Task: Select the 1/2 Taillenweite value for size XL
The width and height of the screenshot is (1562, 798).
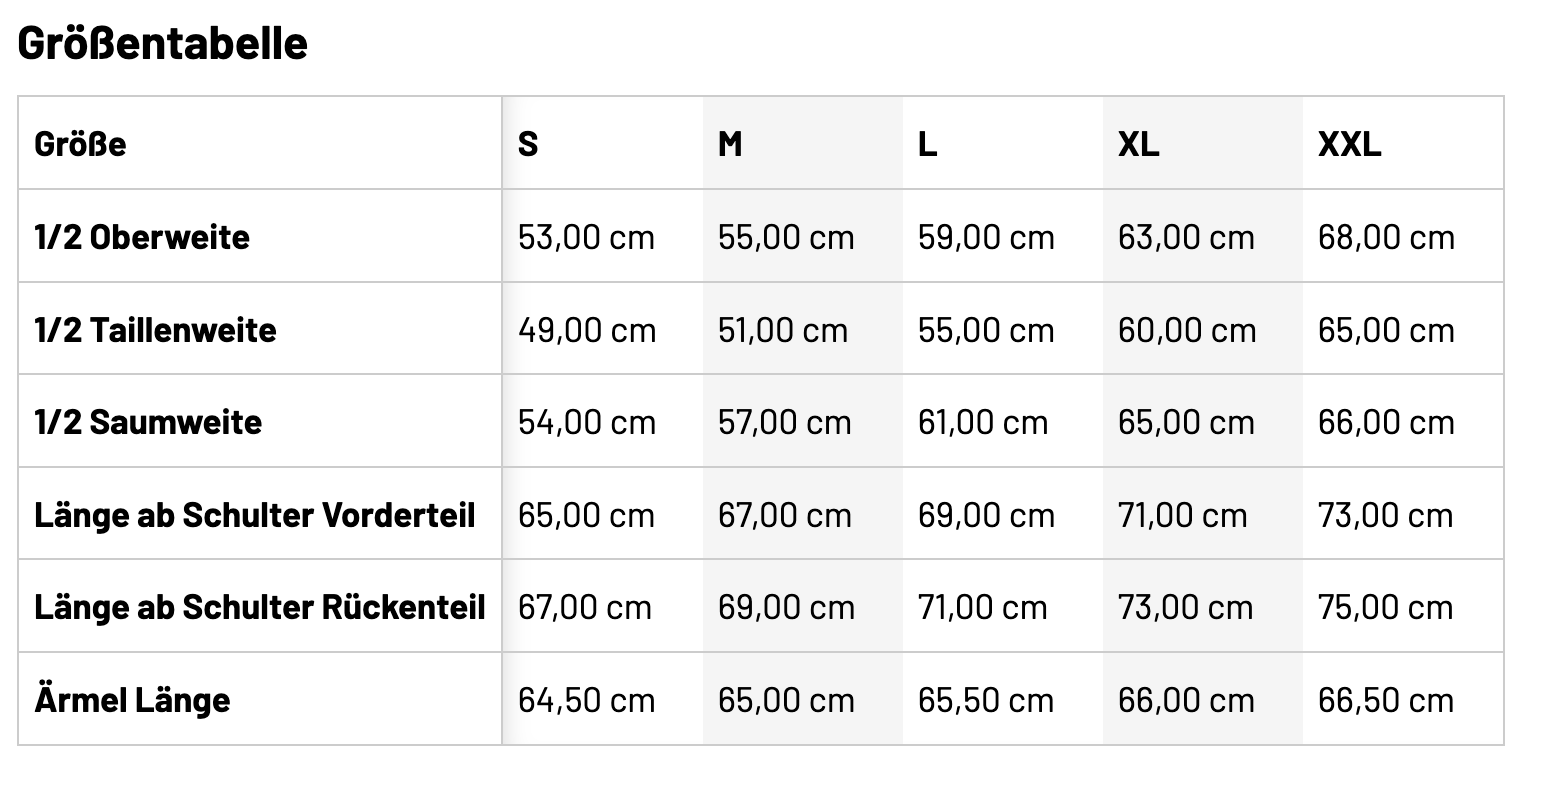Action: click(x=1186, y=330)
